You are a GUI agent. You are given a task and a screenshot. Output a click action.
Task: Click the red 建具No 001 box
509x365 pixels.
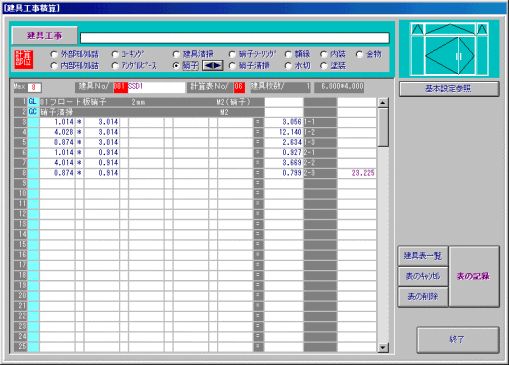[120, 87]
